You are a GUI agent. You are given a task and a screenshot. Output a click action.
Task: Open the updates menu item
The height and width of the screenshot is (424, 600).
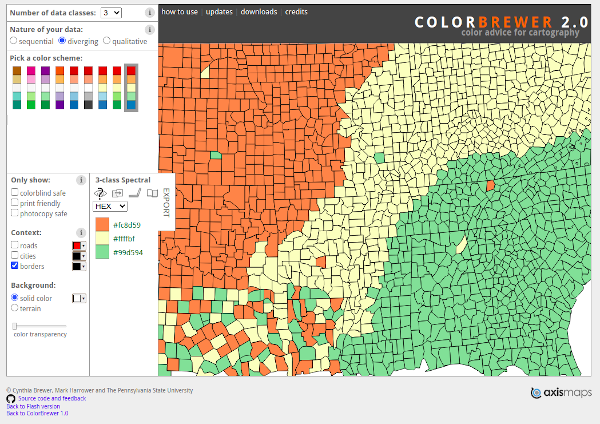coord(219,12)
